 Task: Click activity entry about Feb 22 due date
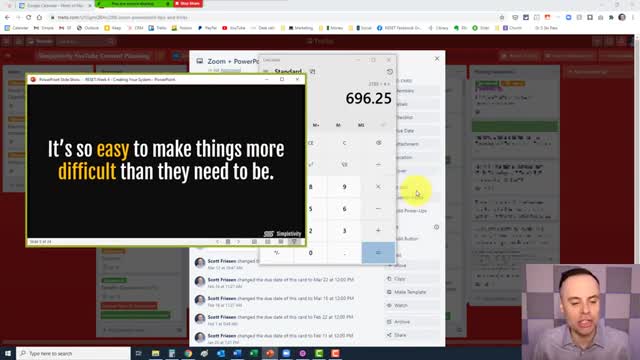pos(280,317)
